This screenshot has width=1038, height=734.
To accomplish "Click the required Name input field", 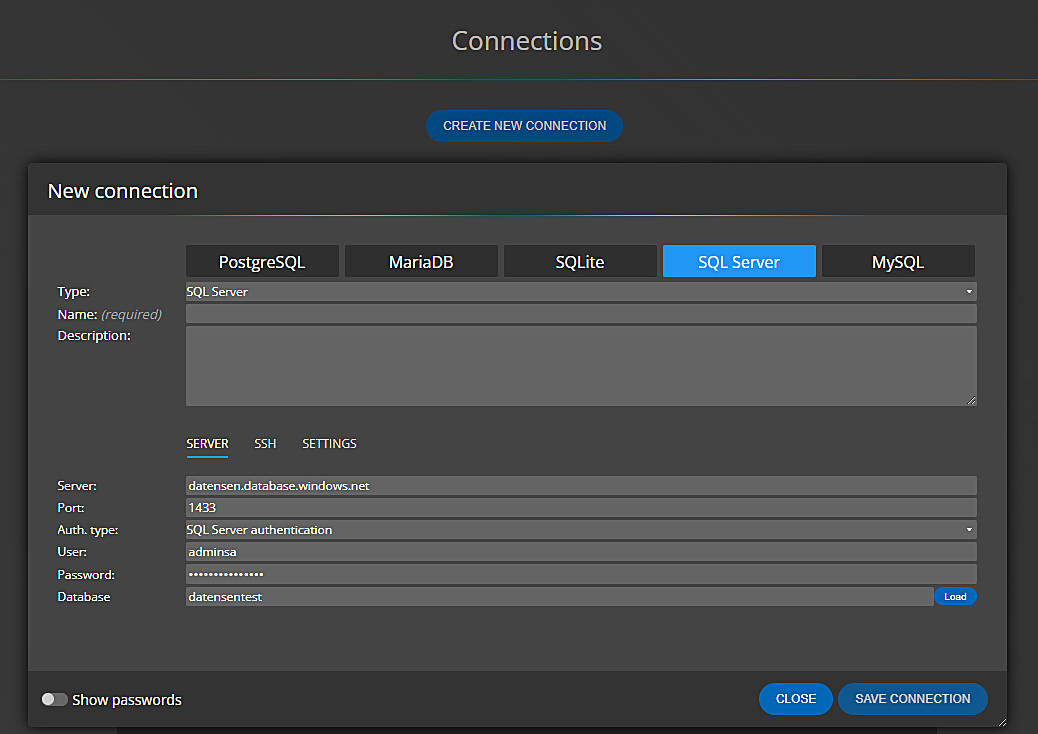I will point(580,313).
